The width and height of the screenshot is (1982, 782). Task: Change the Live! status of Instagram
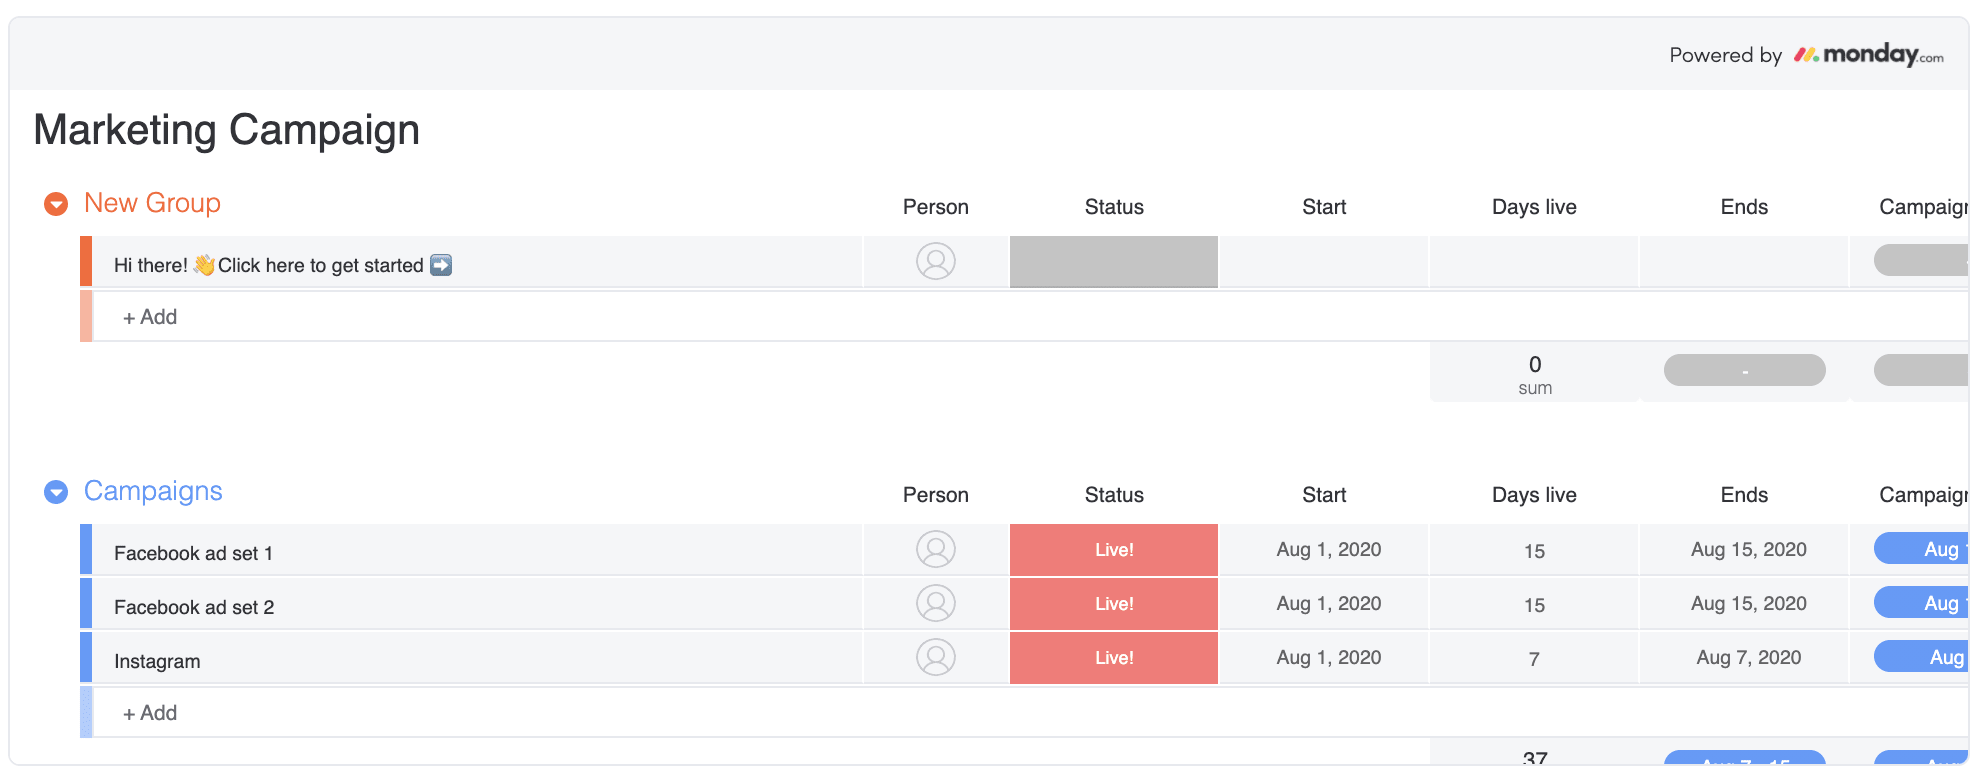1114,658
